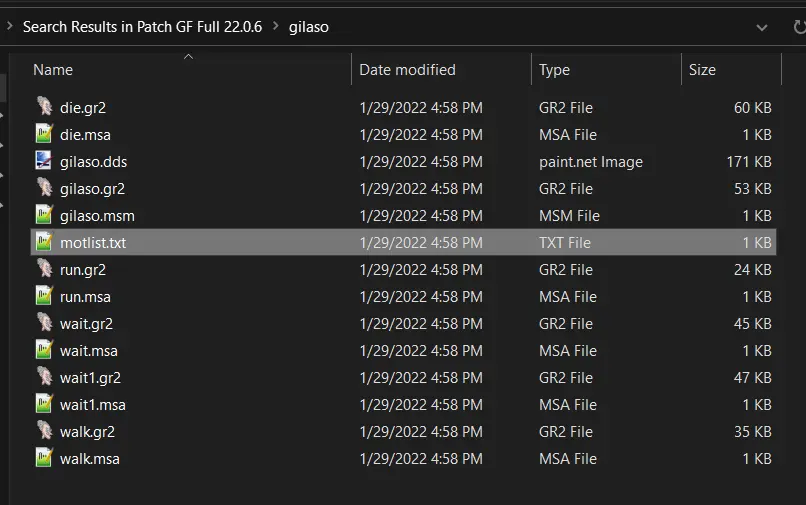Select the walk.msa file name
The image size is (806, 505).
coord(90,458)
